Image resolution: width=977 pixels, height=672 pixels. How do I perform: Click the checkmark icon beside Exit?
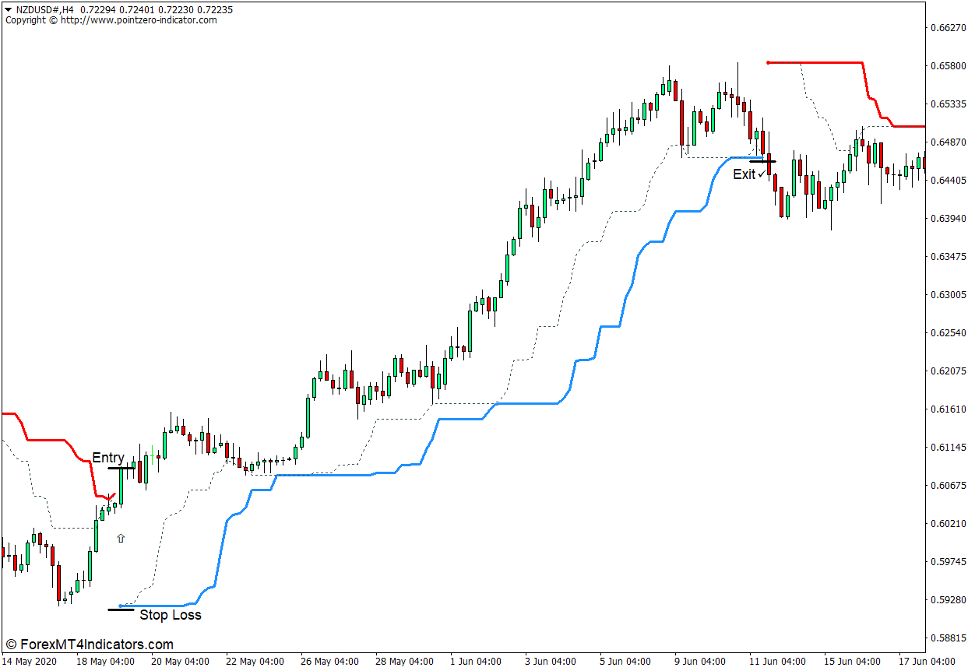point(761,172)
